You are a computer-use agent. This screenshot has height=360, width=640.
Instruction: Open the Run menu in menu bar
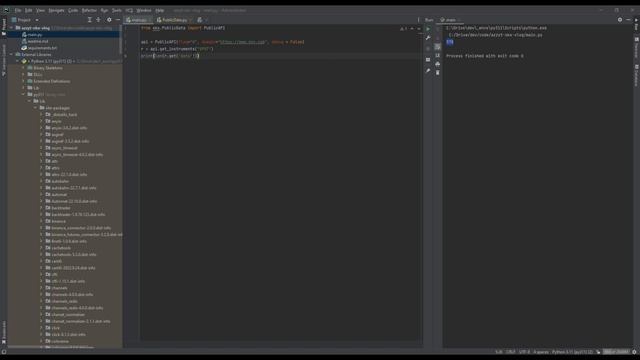click(x=104, y=10)
